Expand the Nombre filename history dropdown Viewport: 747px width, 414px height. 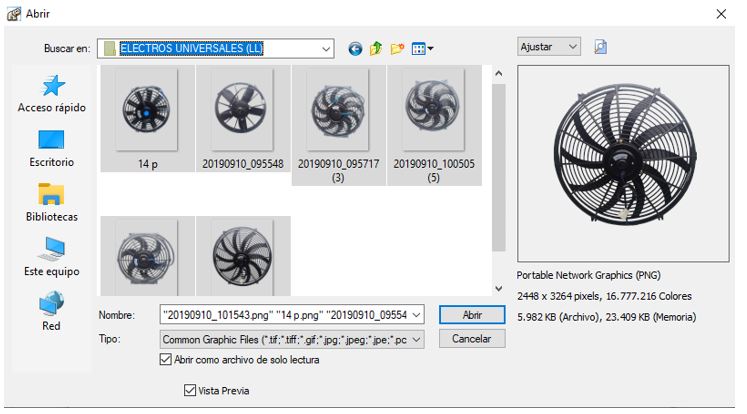click(417, 315)
